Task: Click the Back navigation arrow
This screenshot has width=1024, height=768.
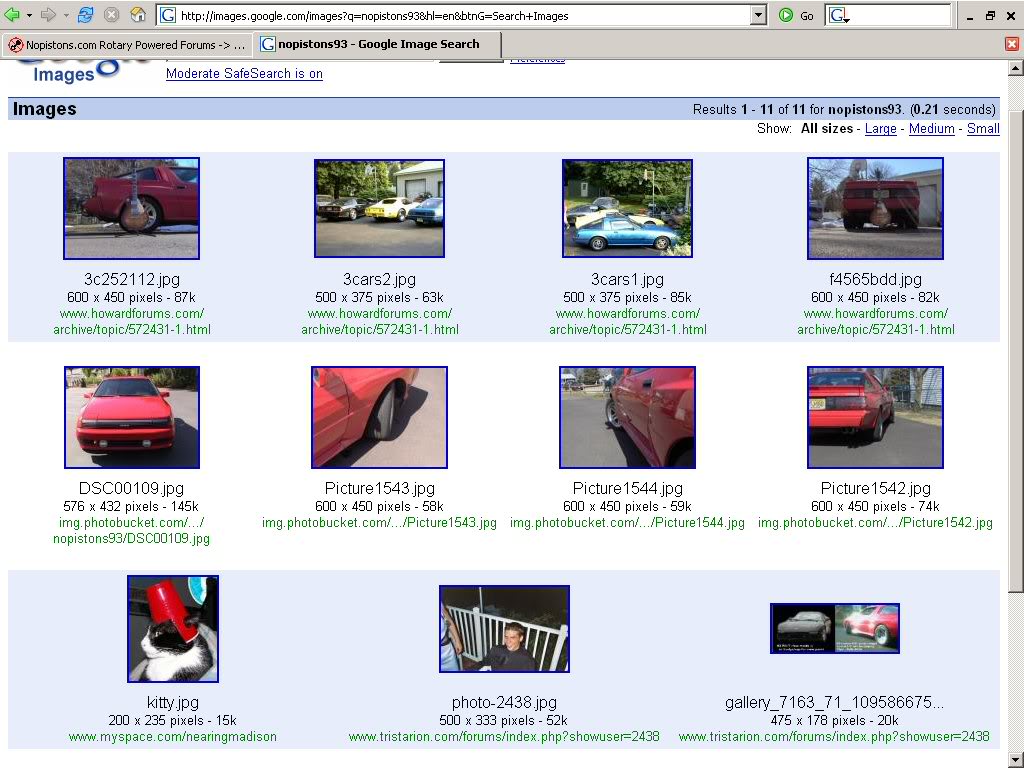Action: 12,15
